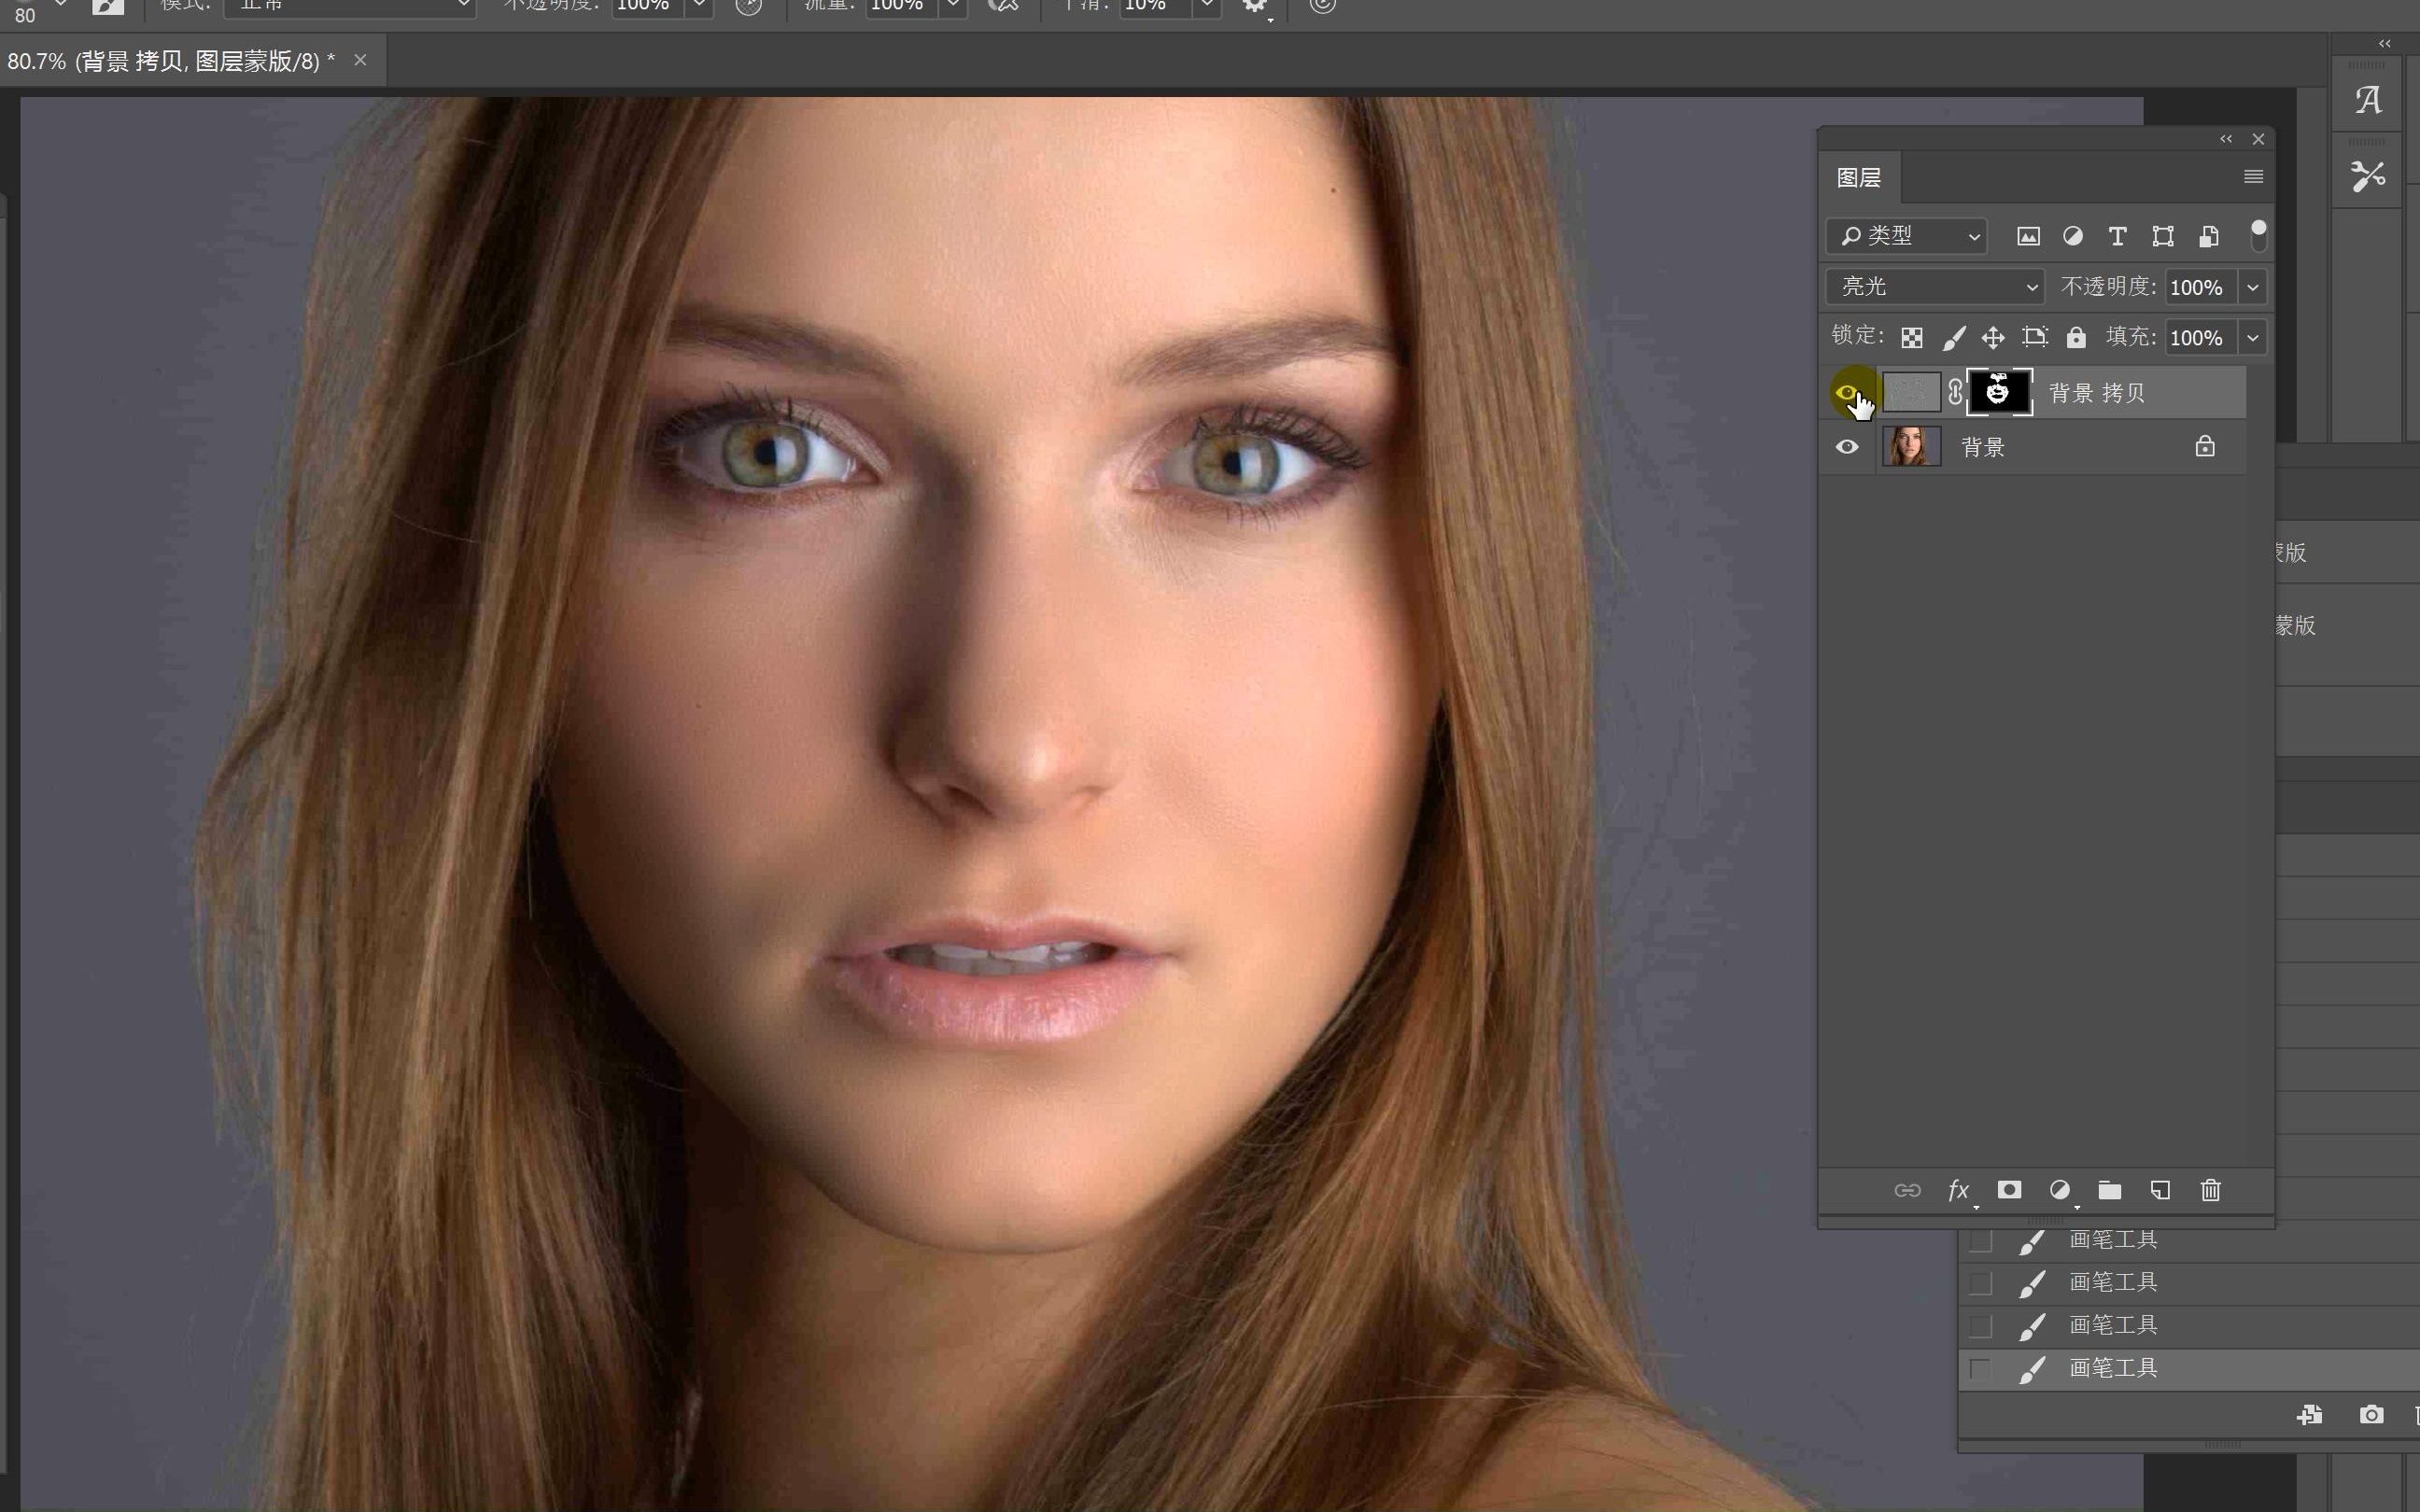
Task: Toggle the layer filter switch
Action: pos(2258,236)
